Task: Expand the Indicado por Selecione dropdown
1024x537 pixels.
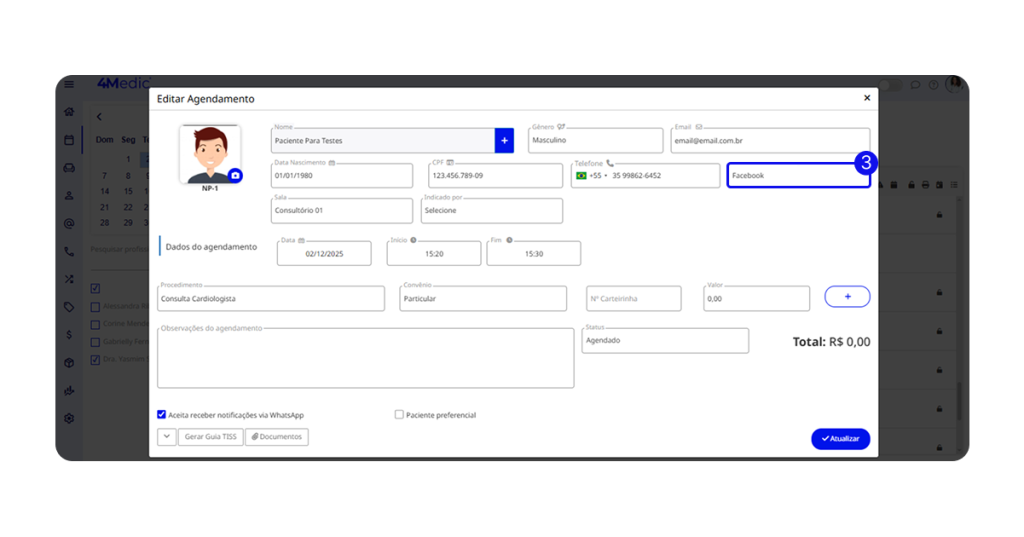Action: (x=491, y=211)
